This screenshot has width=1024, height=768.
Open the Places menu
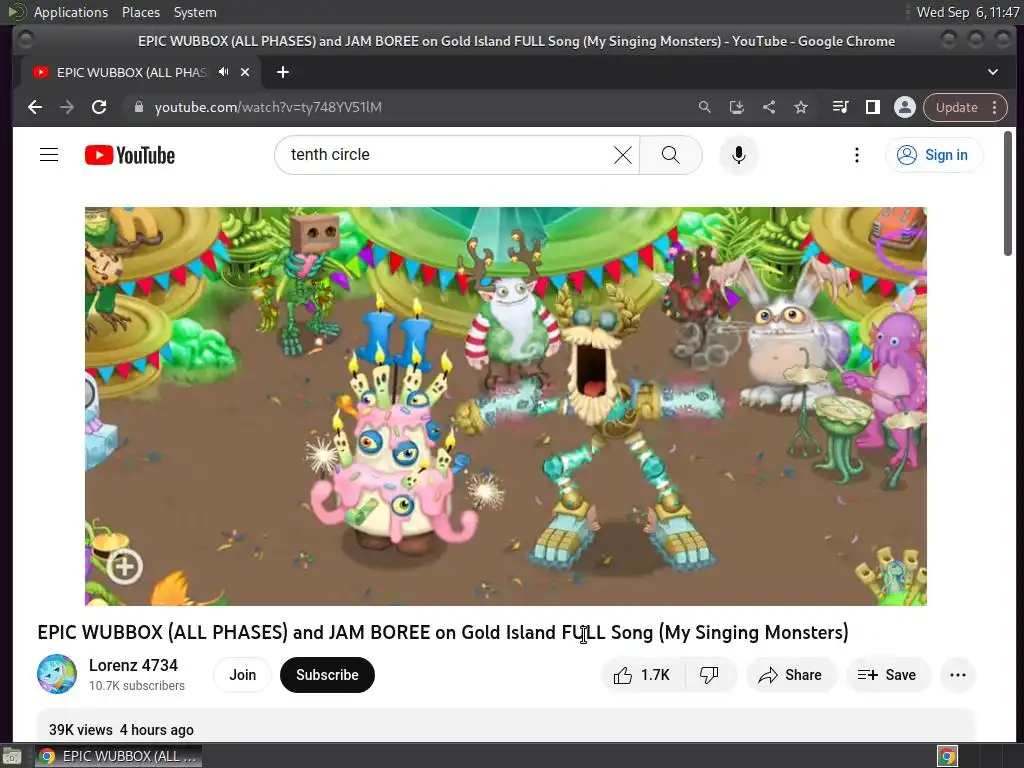pyautogui.click(x=140, y=12)
